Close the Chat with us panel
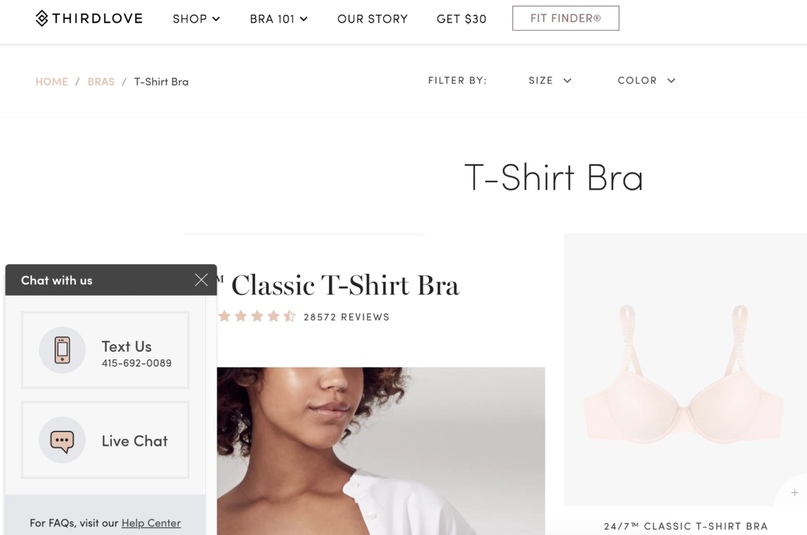This screenshot has width=807, height=535. pos(201,280)
